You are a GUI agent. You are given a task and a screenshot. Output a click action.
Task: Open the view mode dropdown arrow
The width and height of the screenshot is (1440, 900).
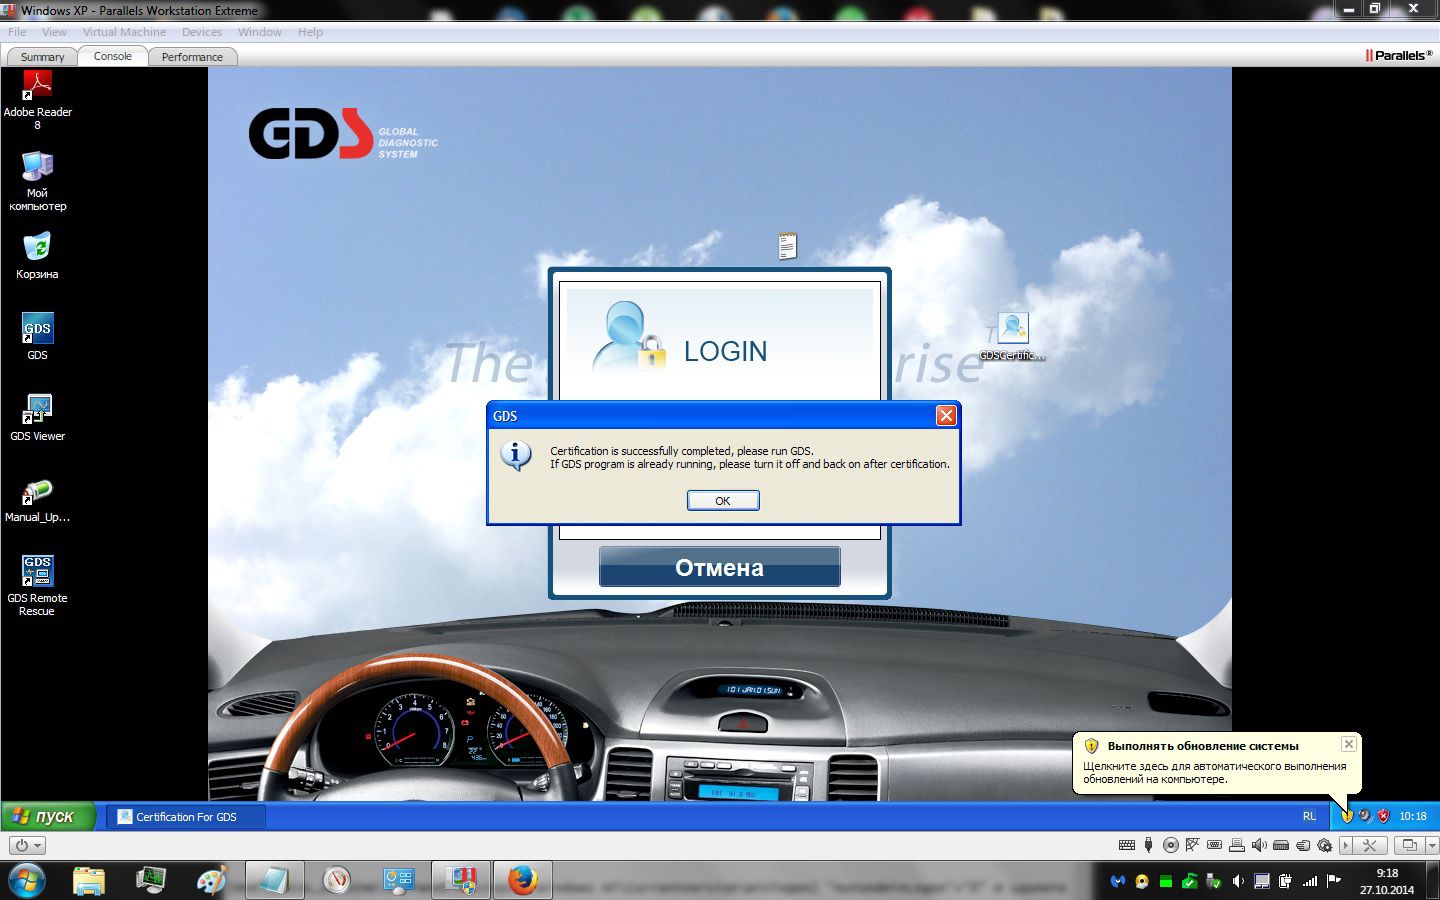pyautogui.click(x=1432, y=846)
